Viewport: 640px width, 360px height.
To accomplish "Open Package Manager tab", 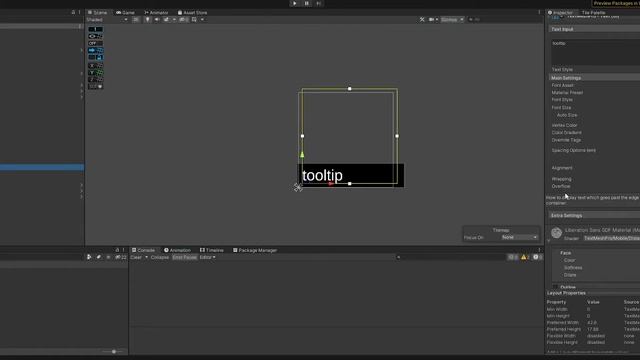I will click(255, 250).
